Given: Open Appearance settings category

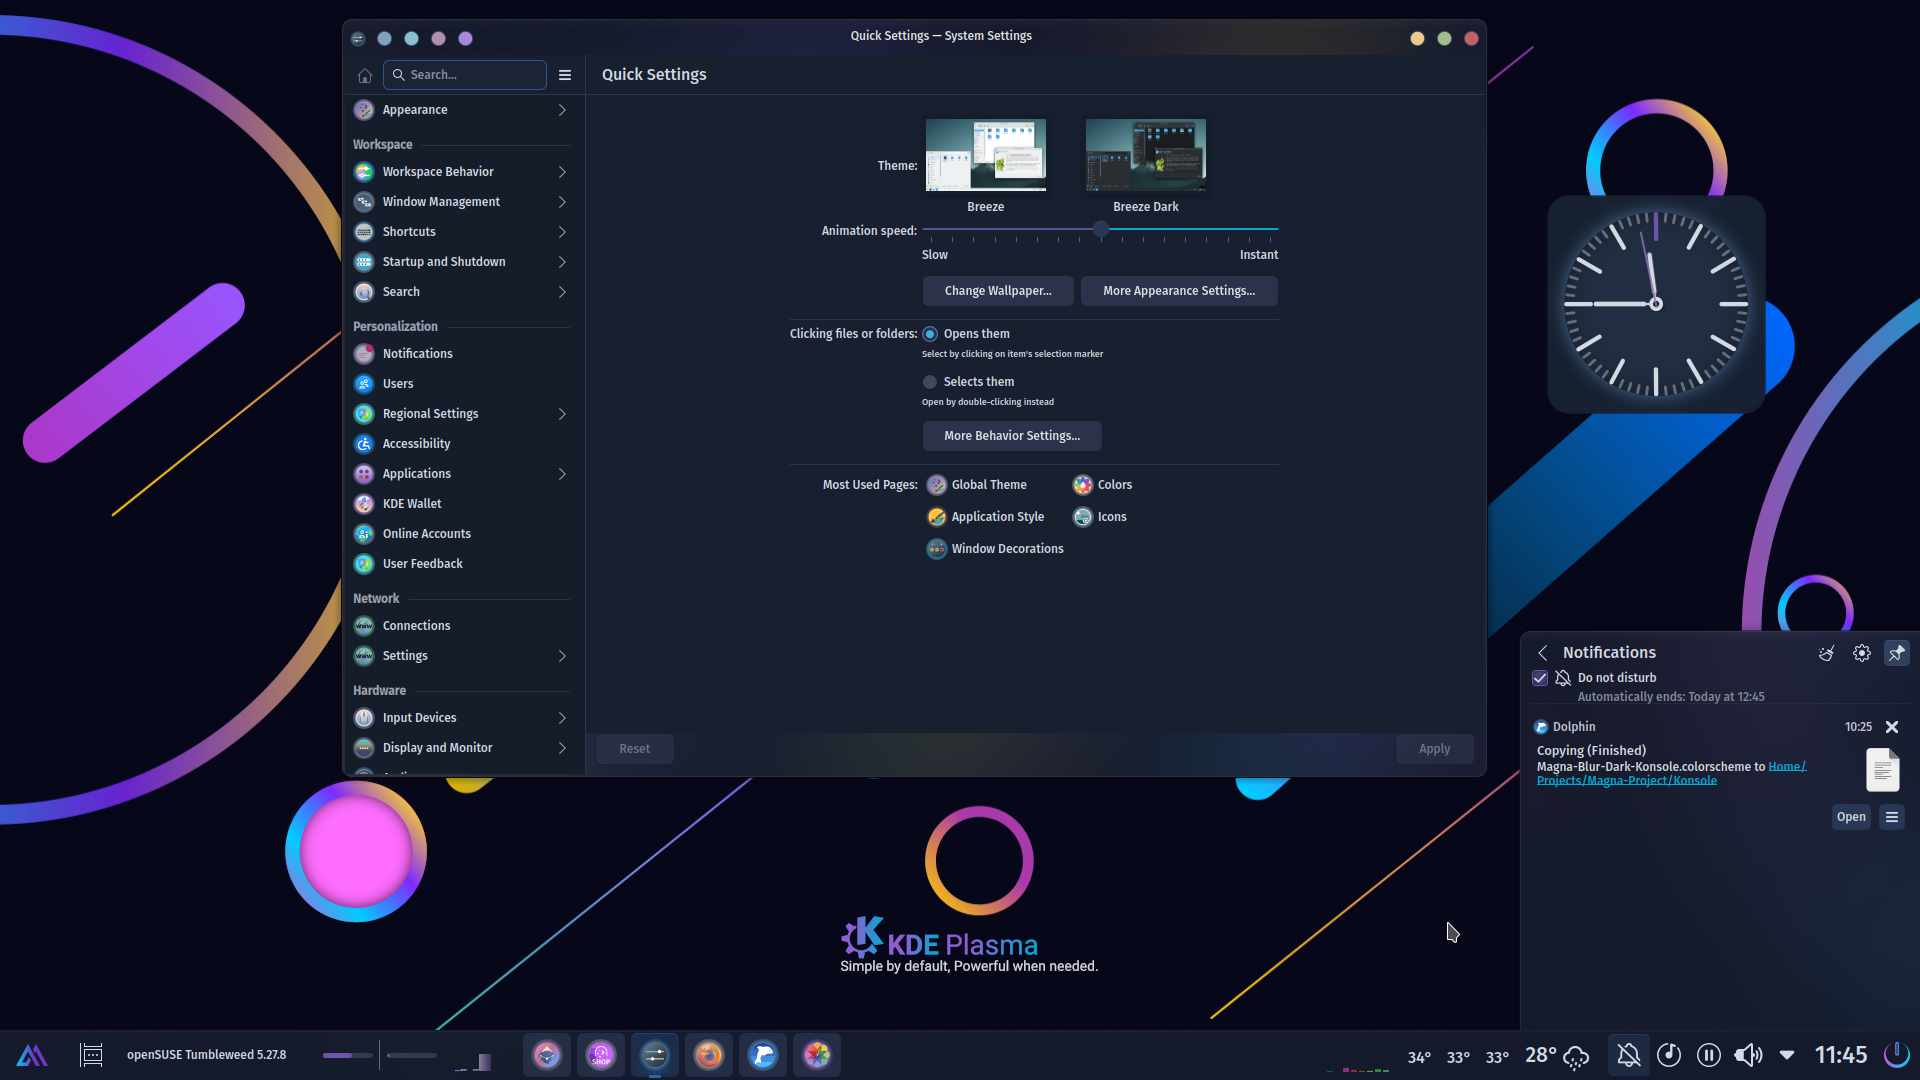Looking at the screenshot, I should point(461,110).
